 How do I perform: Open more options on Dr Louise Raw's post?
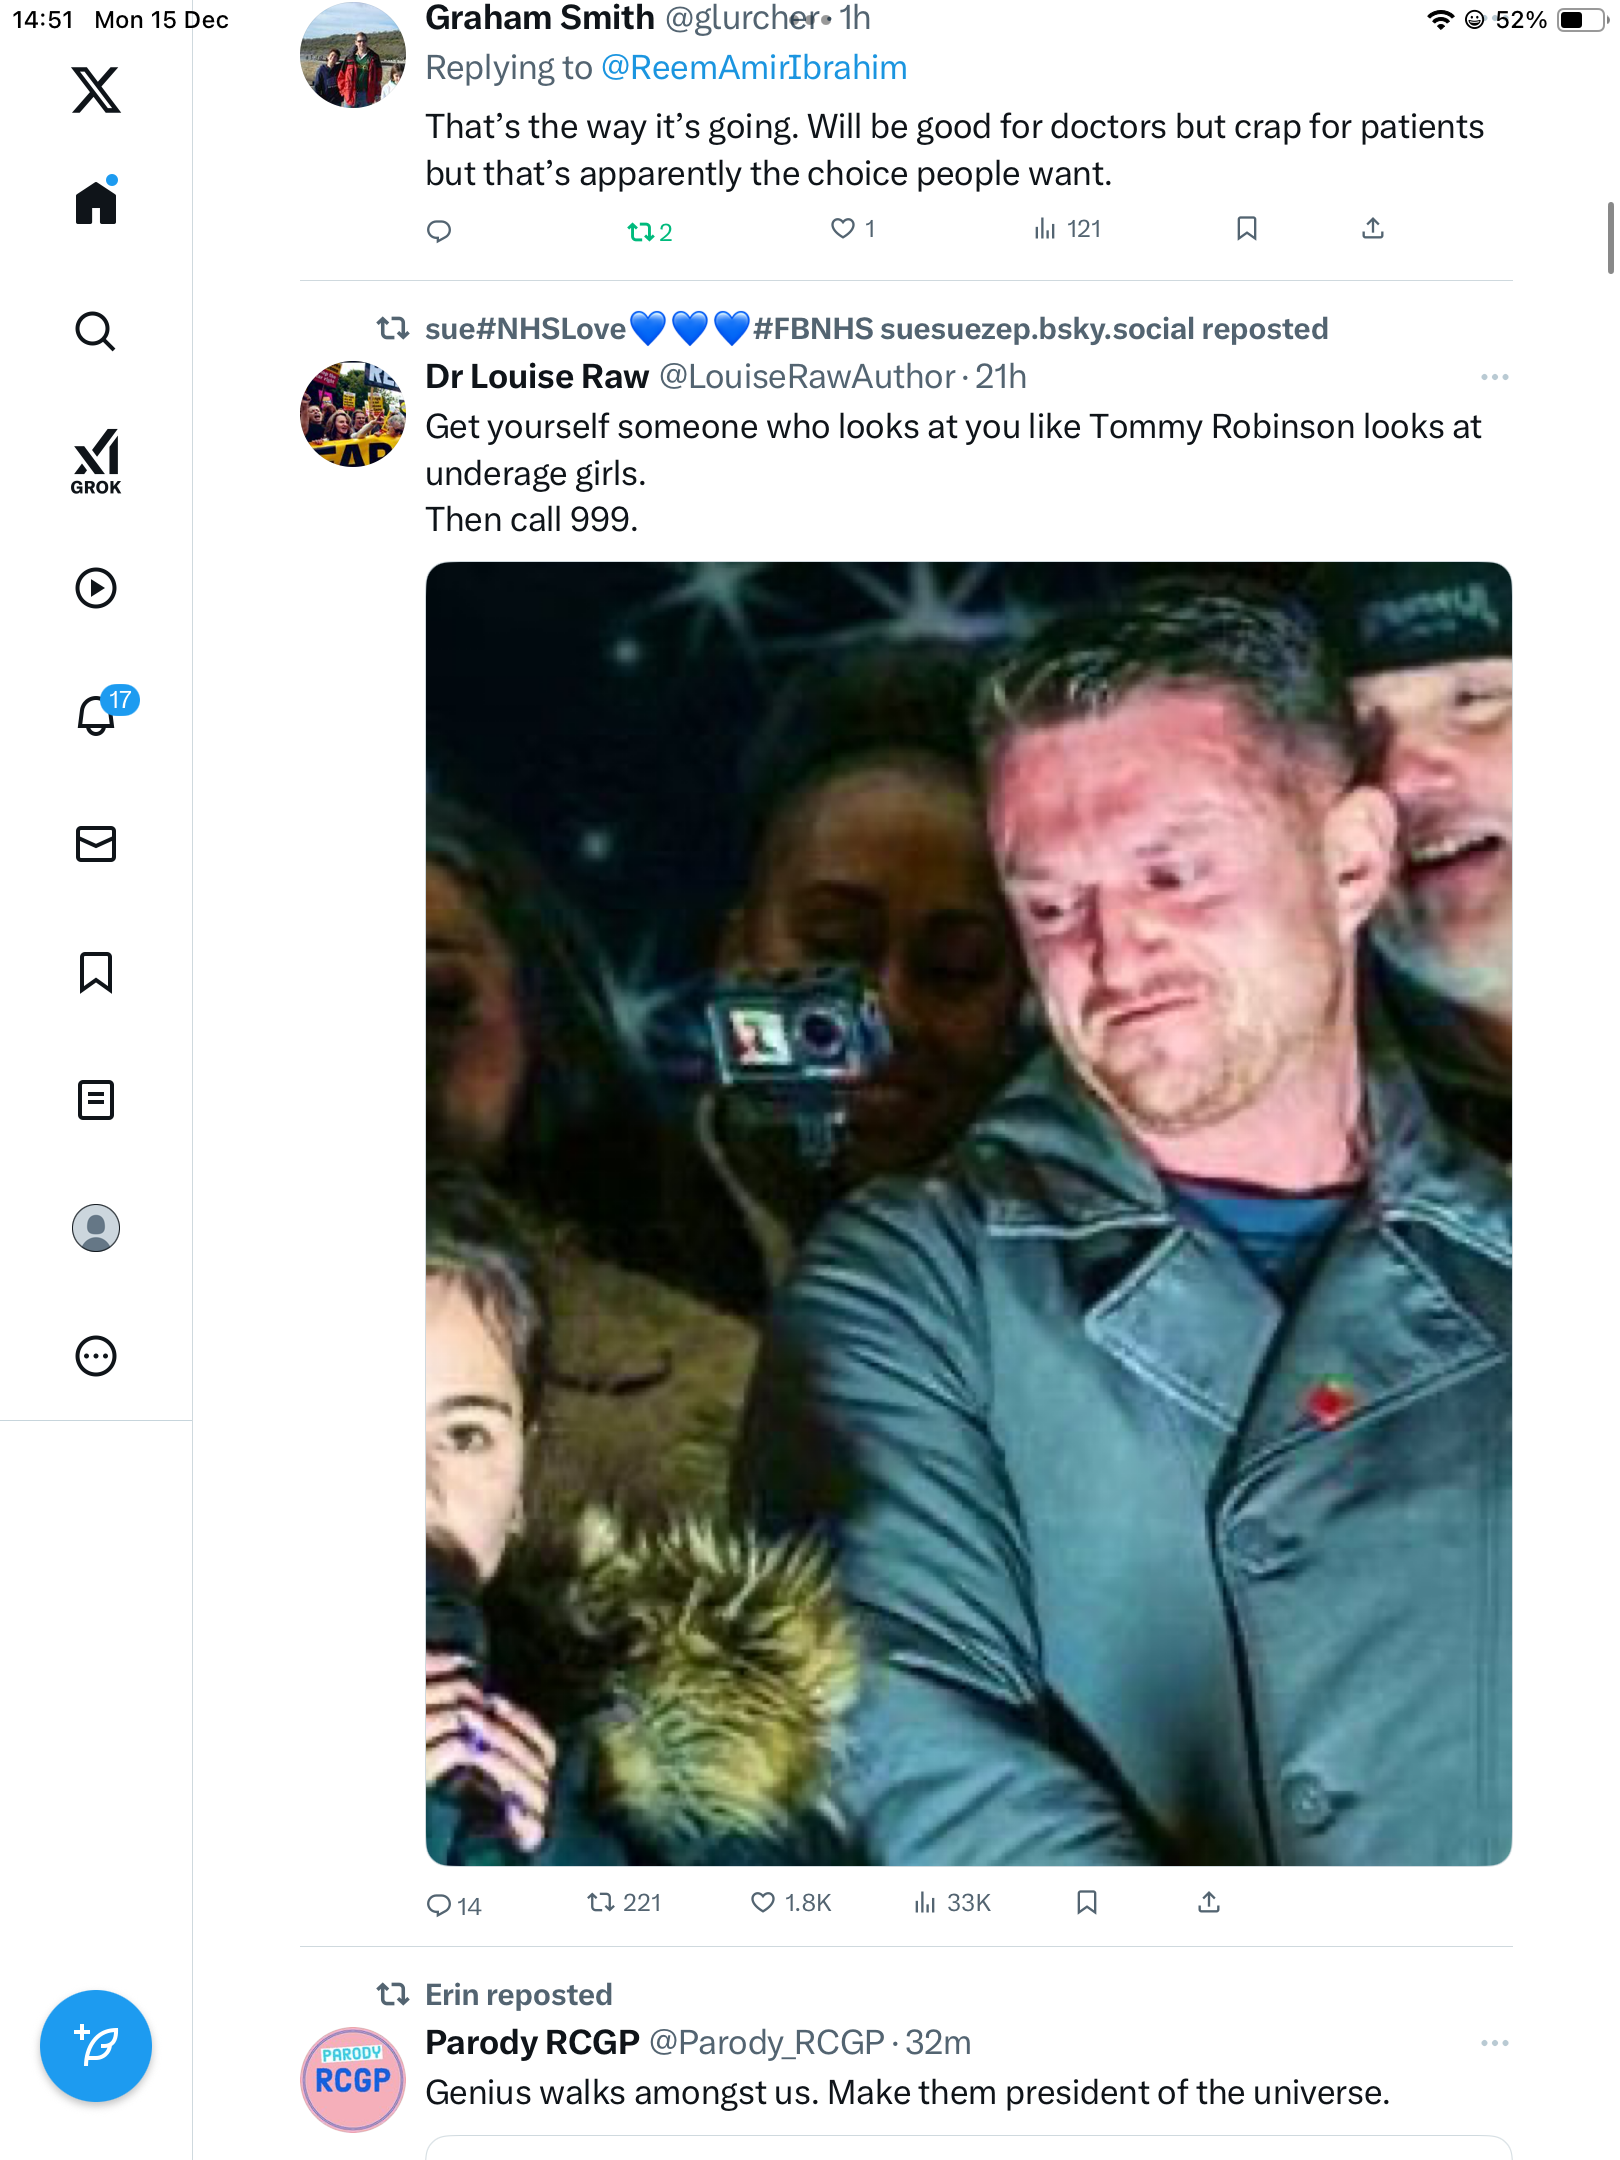point(1494,377)
